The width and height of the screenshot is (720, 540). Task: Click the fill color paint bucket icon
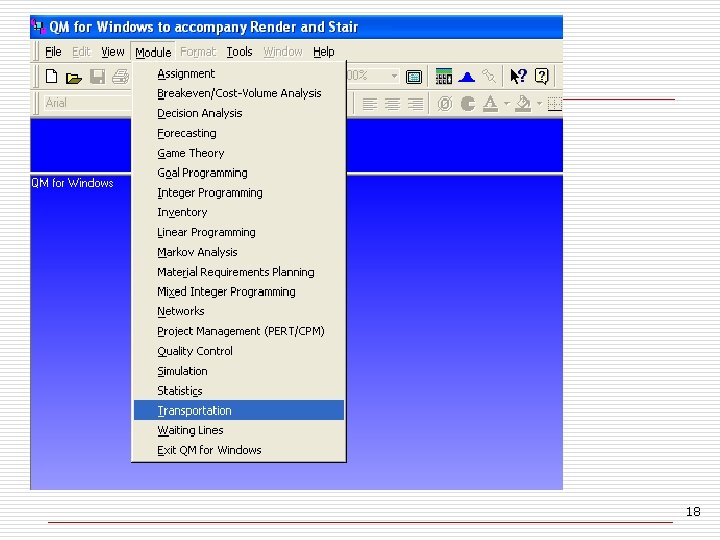click(x=523, y=104)
